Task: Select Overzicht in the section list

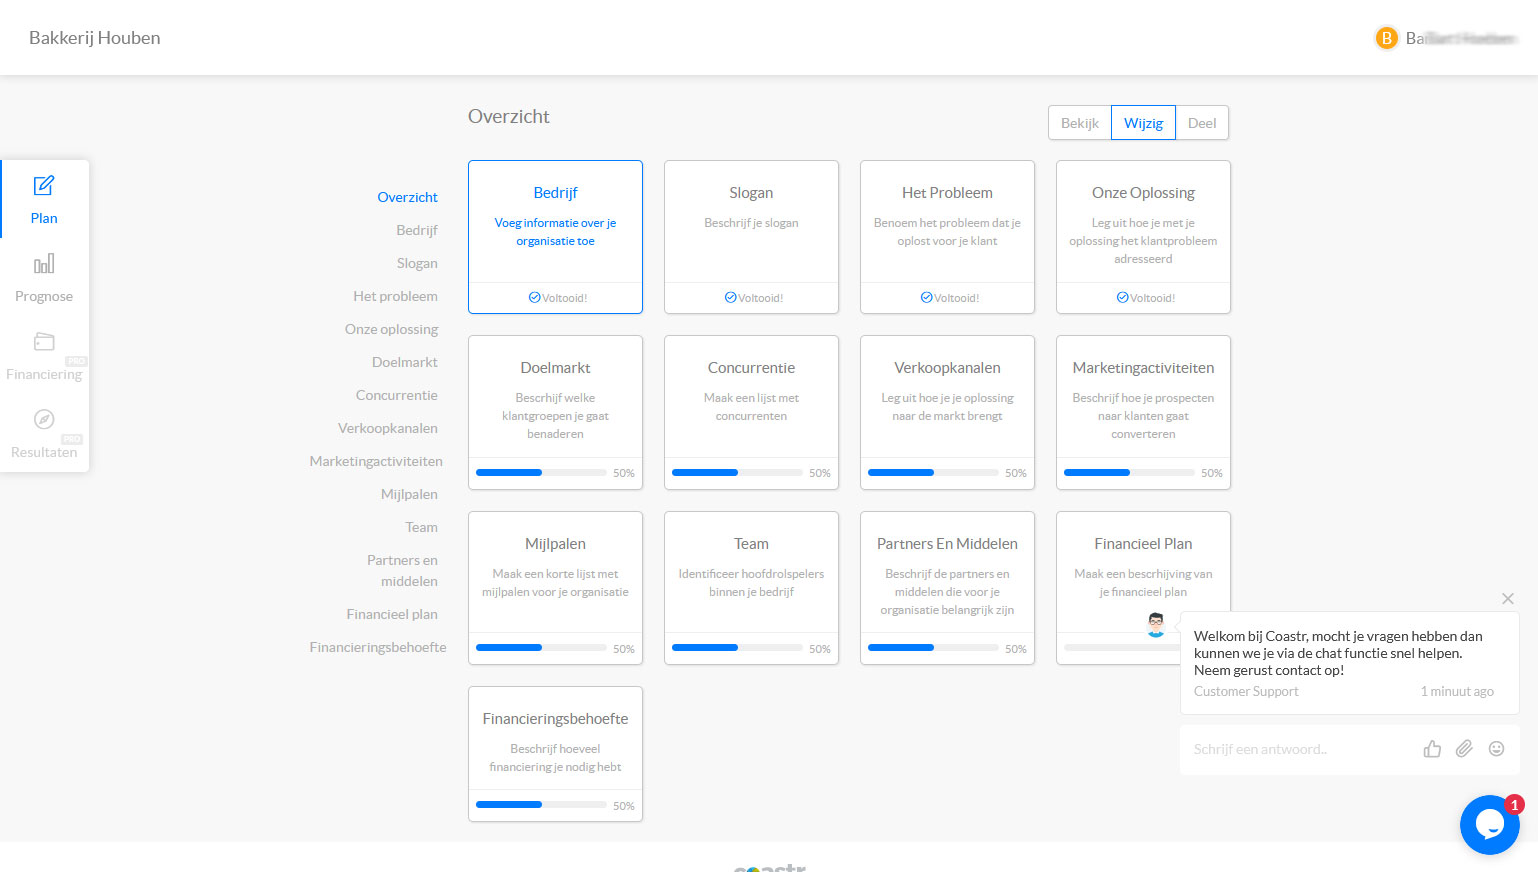Action: [x=407, y=197]
